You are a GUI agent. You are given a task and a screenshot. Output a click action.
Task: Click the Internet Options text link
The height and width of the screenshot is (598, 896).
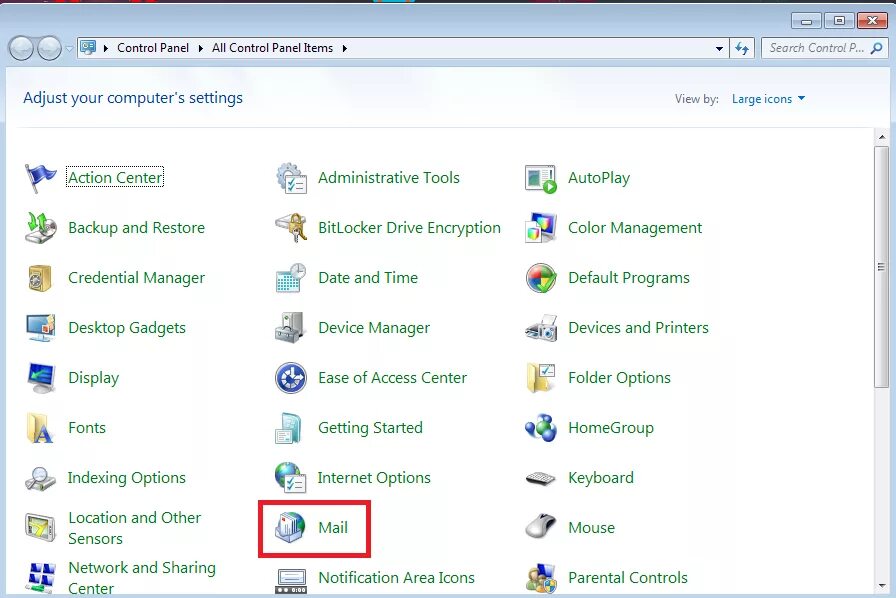(x=374, y=478)
